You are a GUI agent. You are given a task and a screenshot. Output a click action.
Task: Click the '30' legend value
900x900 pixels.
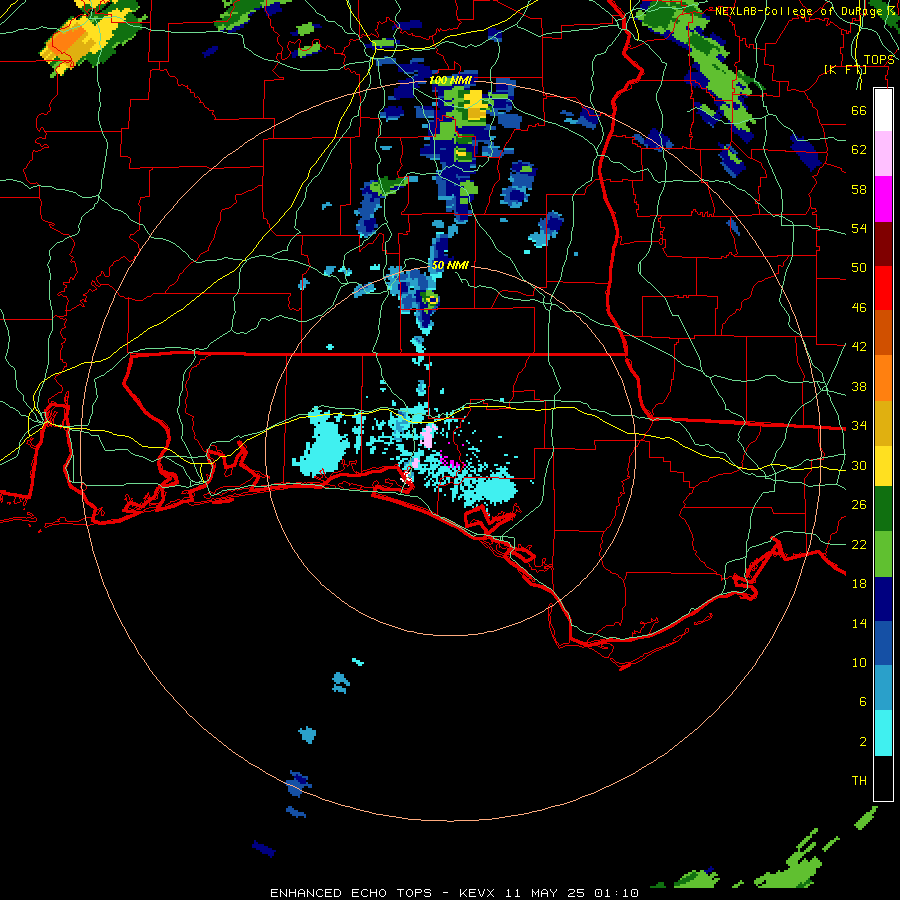point(859,465)
